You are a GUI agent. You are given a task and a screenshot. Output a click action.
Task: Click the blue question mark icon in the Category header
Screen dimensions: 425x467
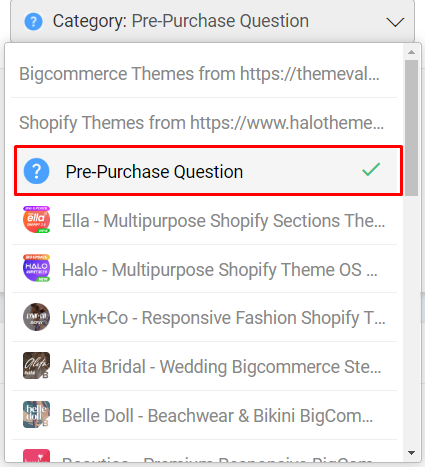pos(33,21)
